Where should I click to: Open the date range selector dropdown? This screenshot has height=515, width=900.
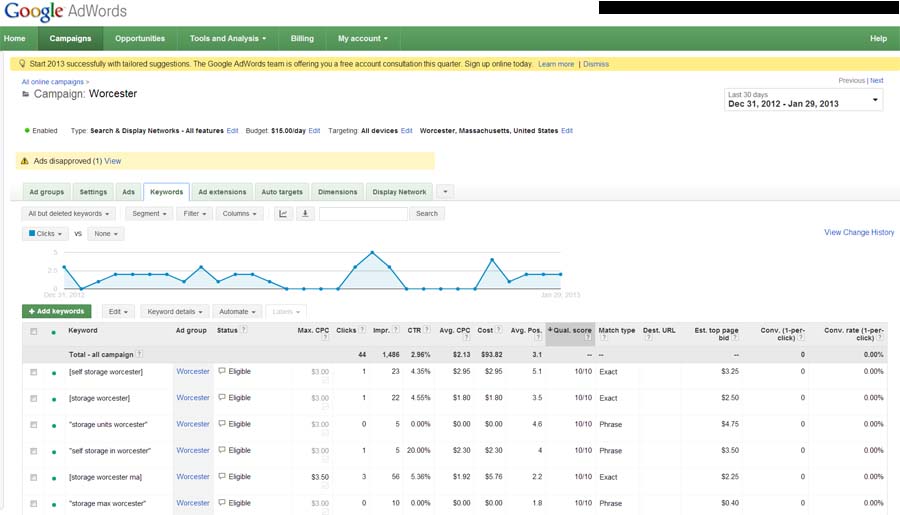(x=803, y=100)
